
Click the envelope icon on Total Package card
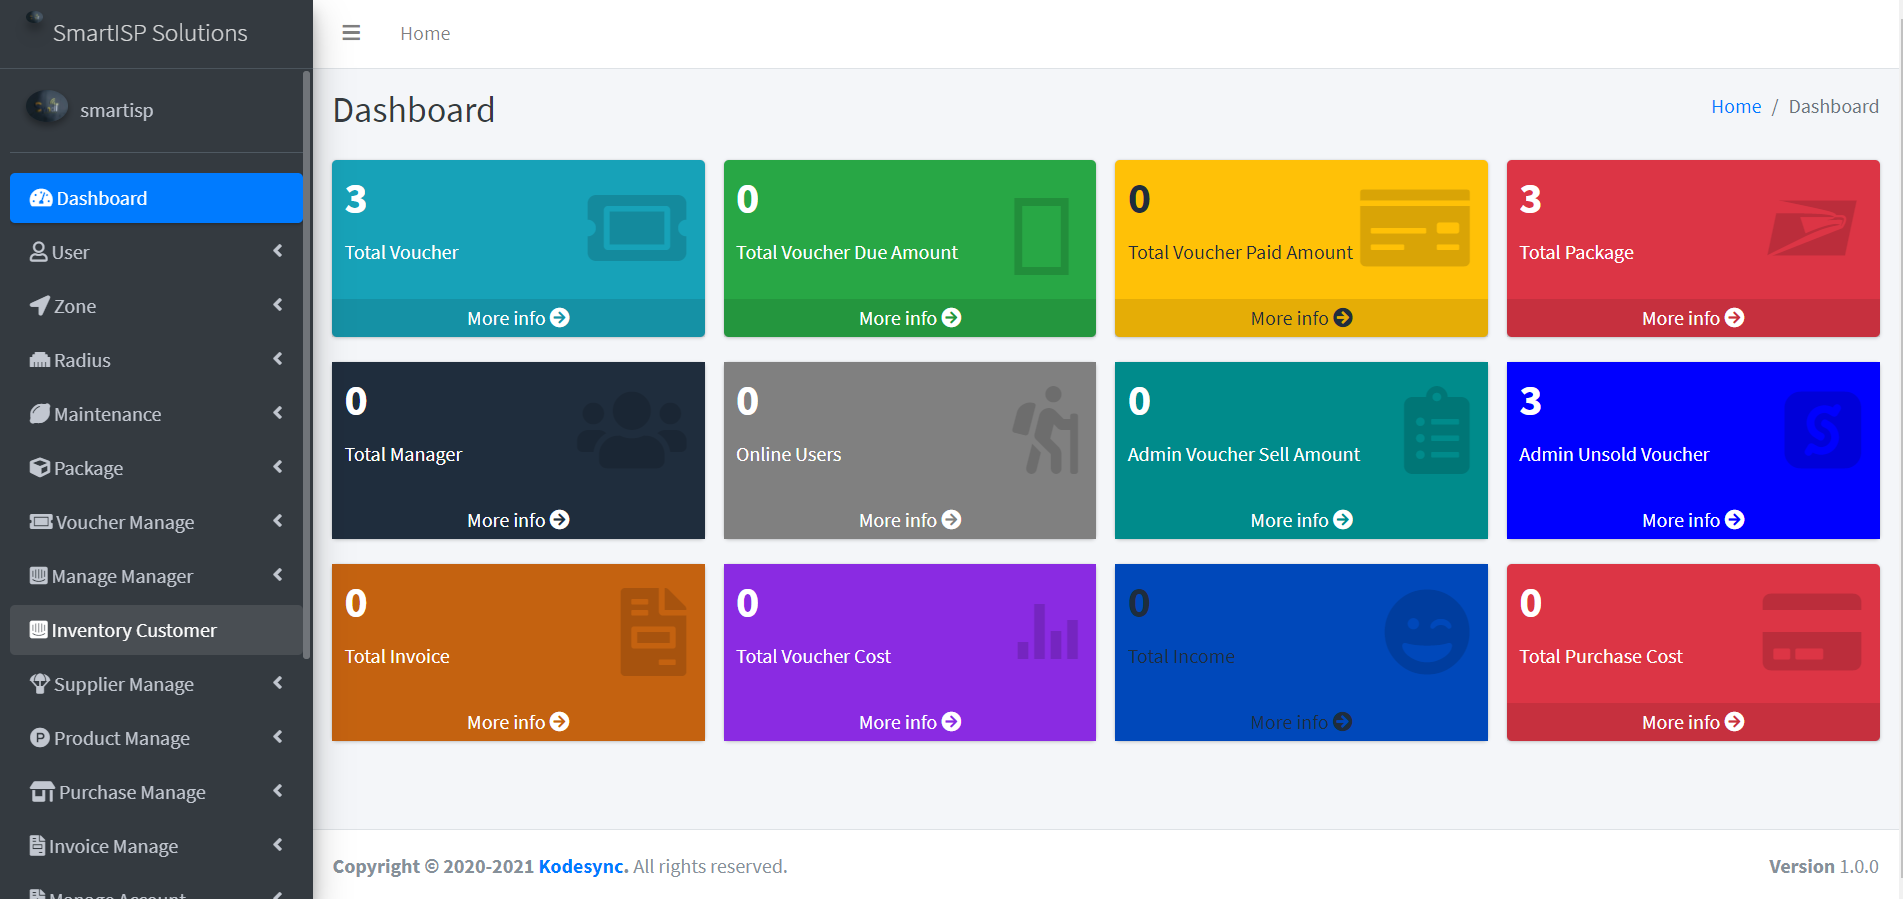pos(1811,228)
